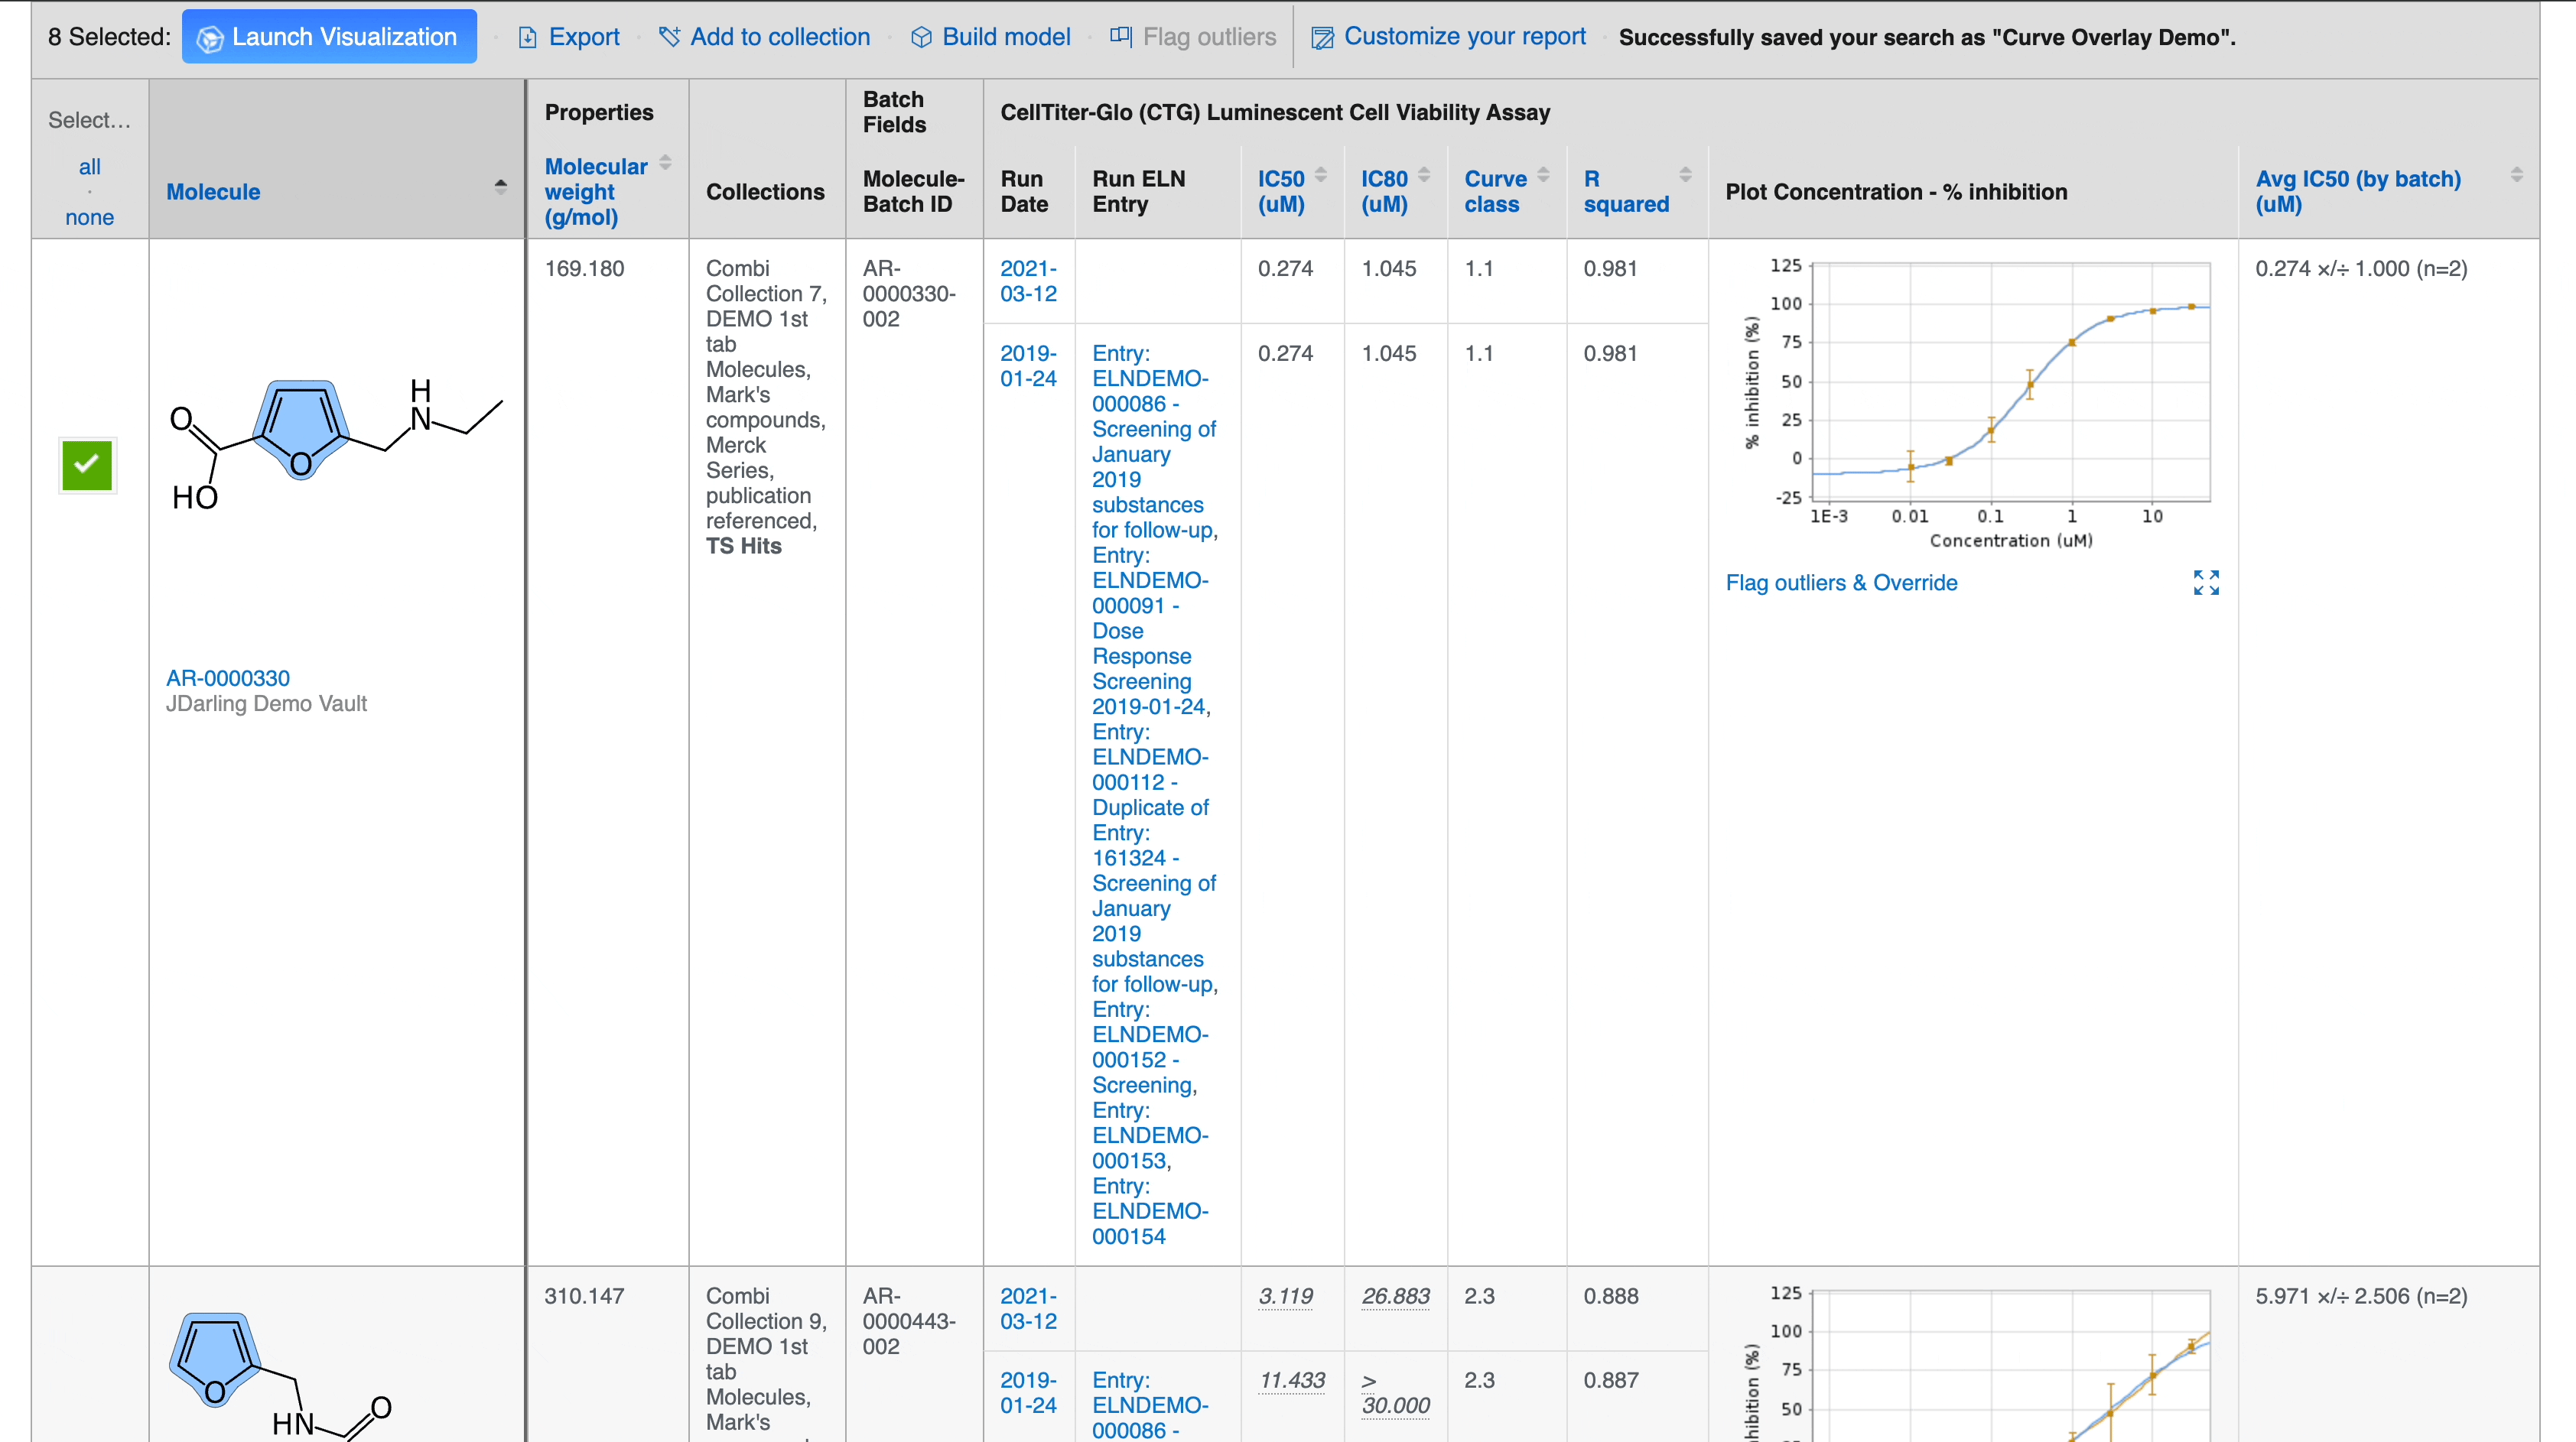The height and width of the screenshot is (1442, 2576).
Task: Click the Build model cube icon
Action: click(x=921, y=38)
